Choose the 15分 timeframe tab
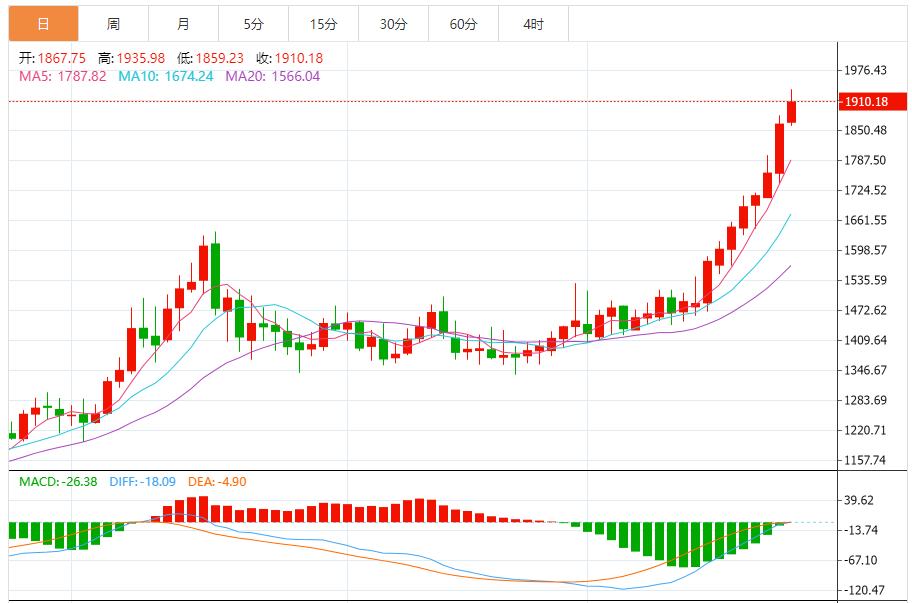This screenshot has height=603, width=912. (x=323, y=24)
